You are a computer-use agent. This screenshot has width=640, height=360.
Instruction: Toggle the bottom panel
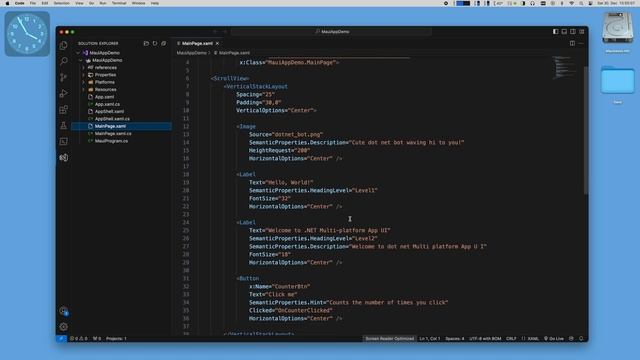point(564,31)
